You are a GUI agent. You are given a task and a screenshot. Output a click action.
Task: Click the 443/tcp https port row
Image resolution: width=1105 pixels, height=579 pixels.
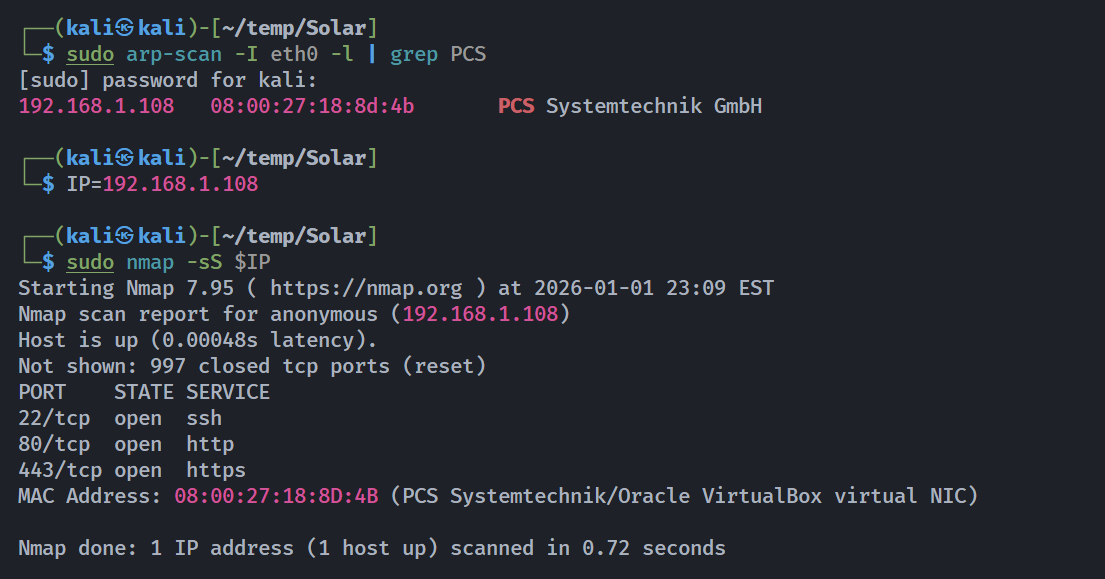click(132, 470)
